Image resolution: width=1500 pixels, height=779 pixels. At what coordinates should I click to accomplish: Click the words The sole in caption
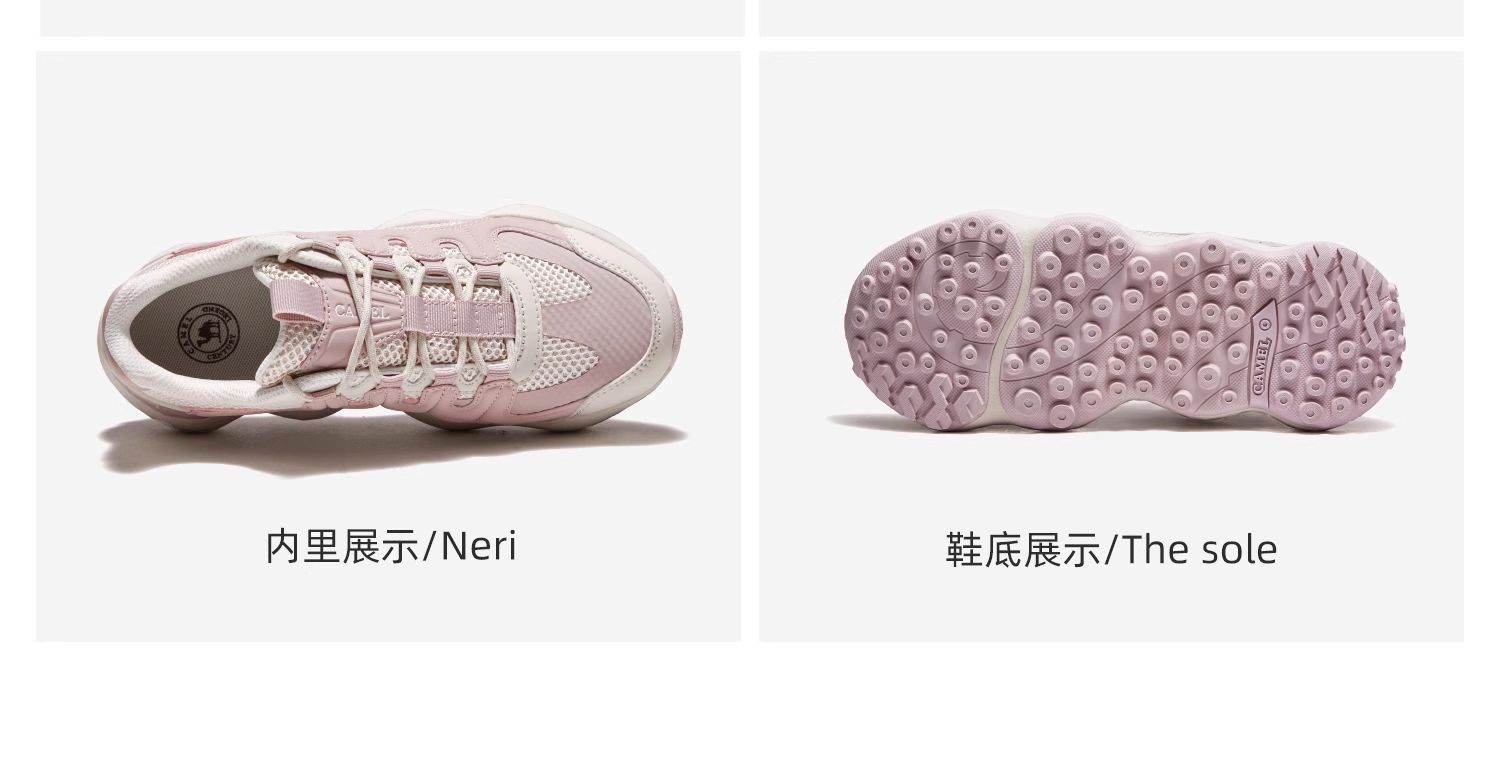tap(1199, 550)
